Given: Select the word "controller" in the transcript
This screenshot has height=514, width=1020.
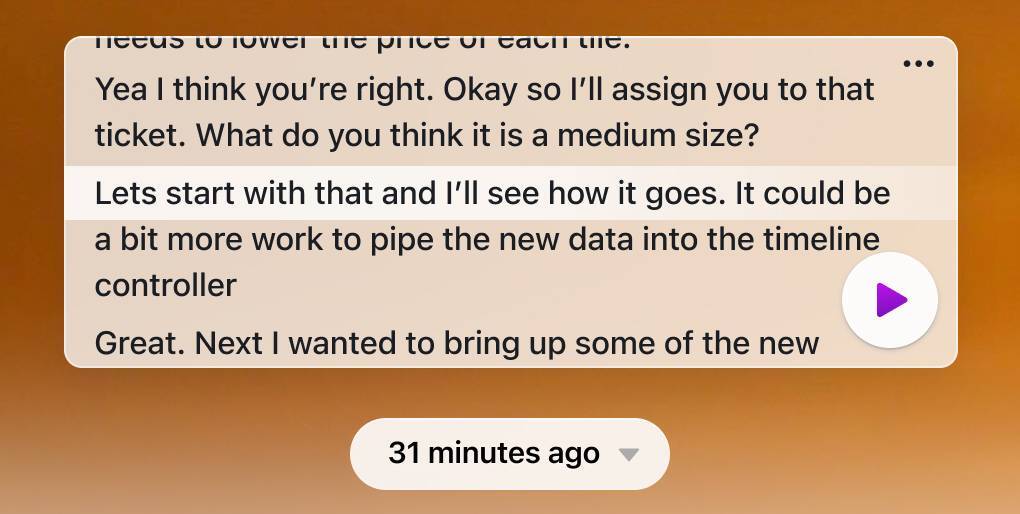Looking at the screenshot, I should coord(165,285).
